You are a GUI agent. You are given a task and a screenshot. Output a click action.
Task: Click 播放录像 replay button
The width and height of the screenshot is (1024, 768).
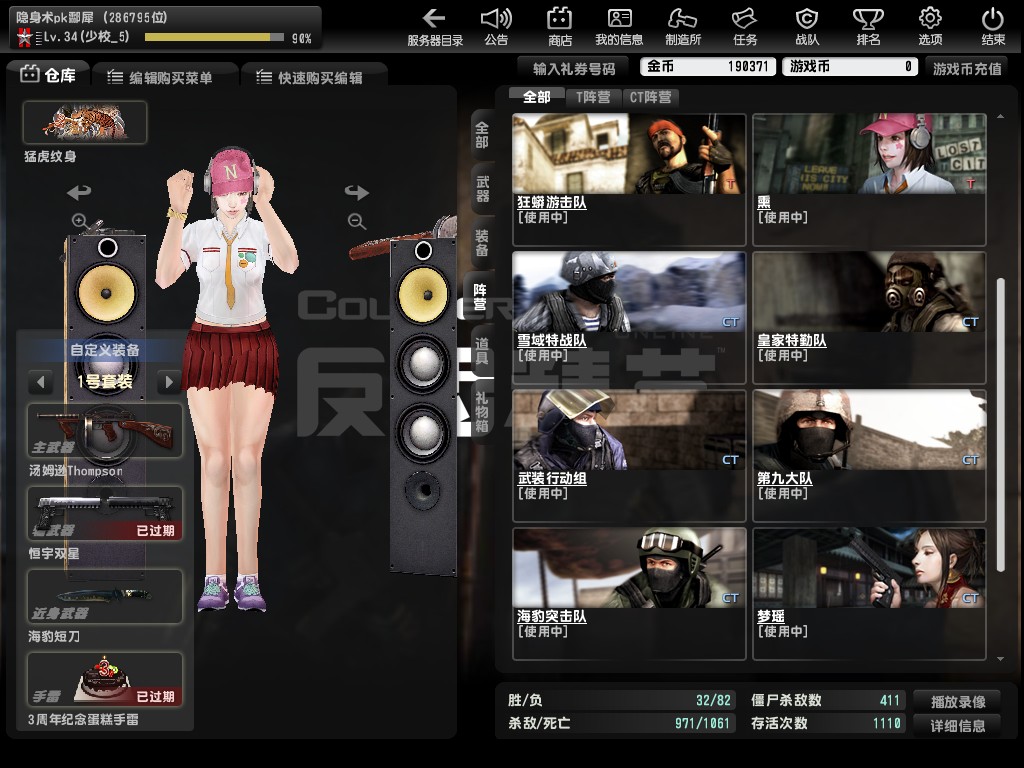[958, 701]
